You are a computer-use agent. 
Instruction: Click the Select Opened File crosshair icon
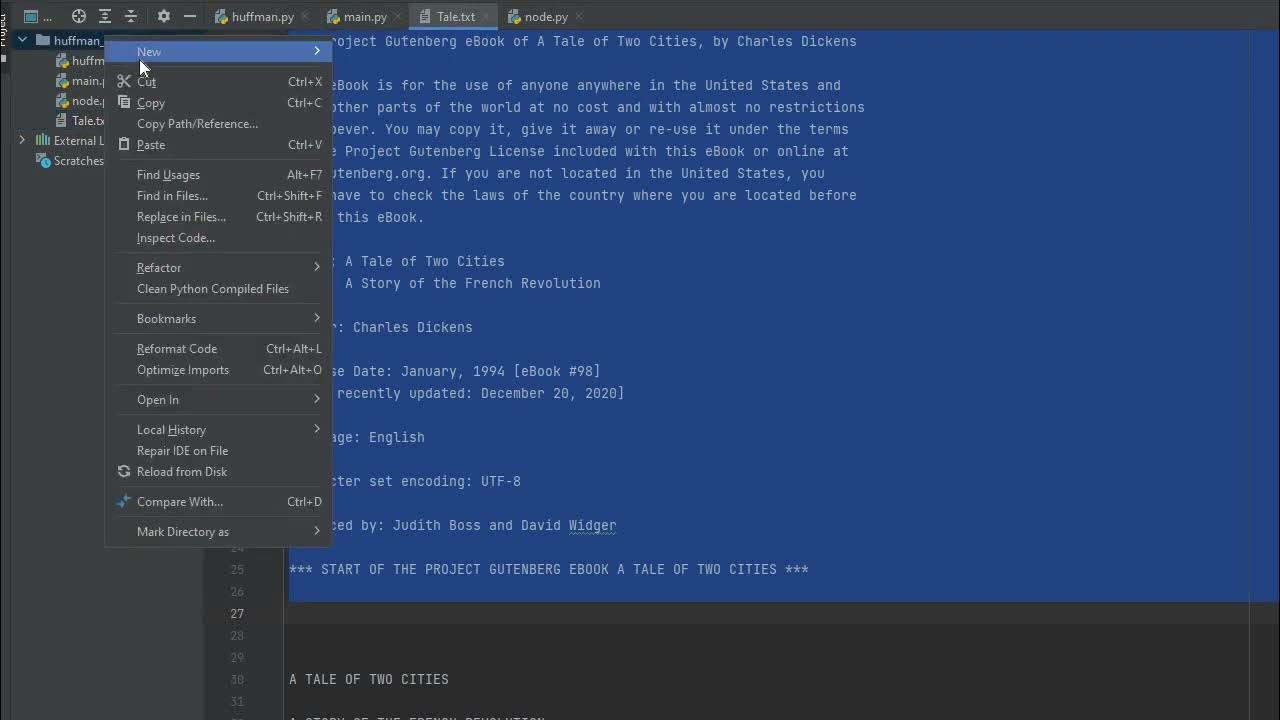(79, 16)
